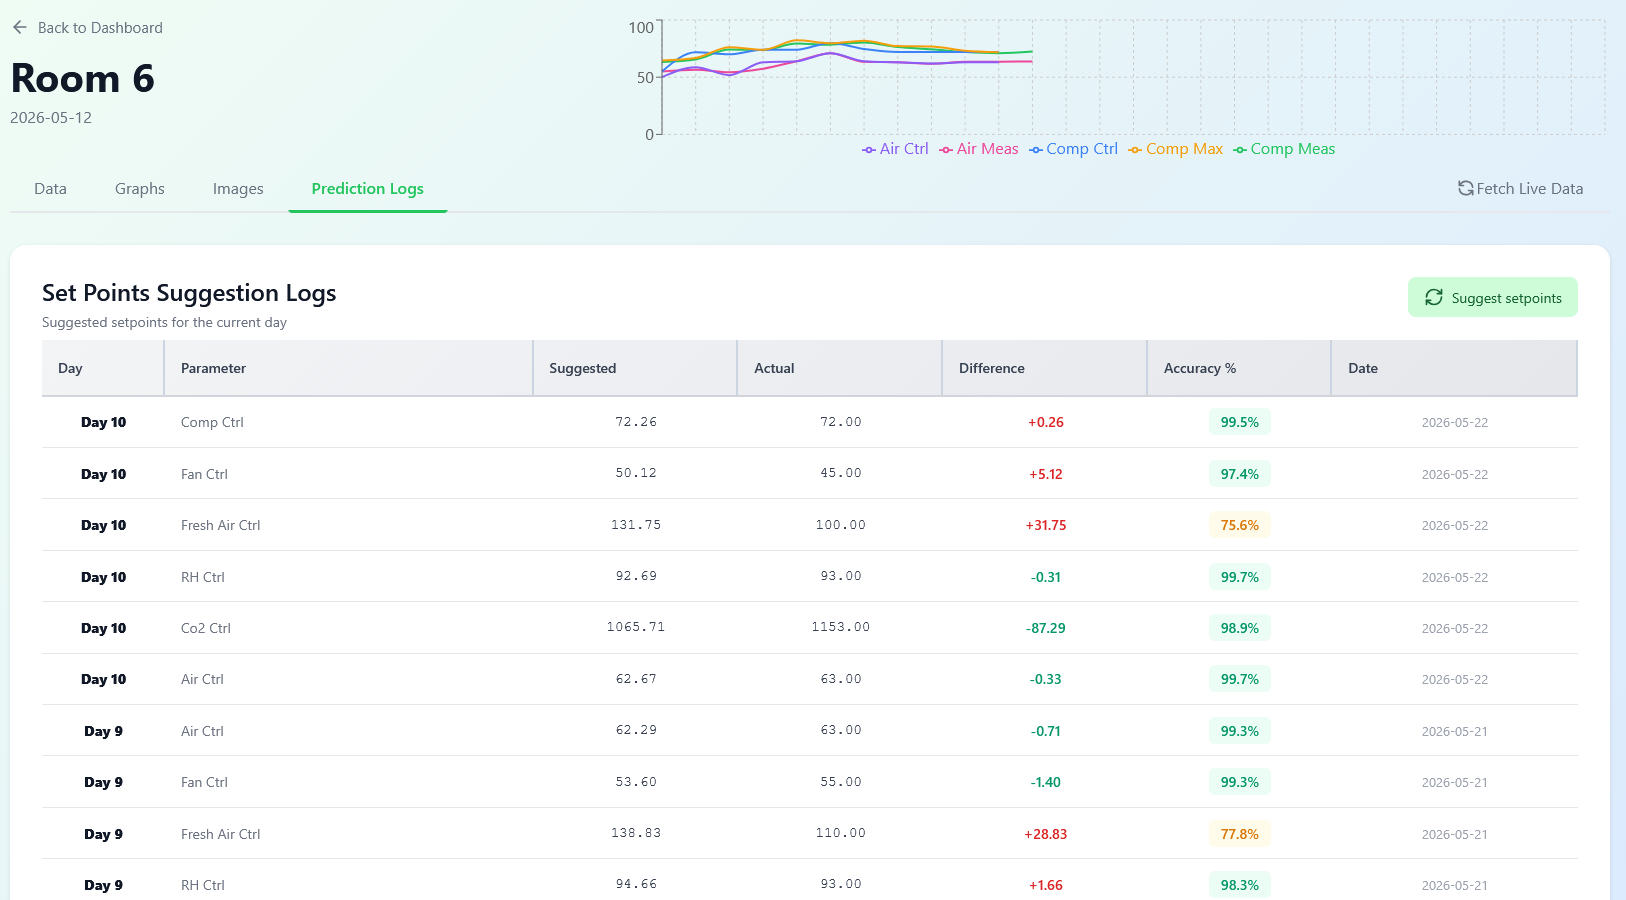Image resolution: width=1626 pixels, height=900 pixels.
Task: Click Fetch Live Data button
Action: [x=1520, y=188]
